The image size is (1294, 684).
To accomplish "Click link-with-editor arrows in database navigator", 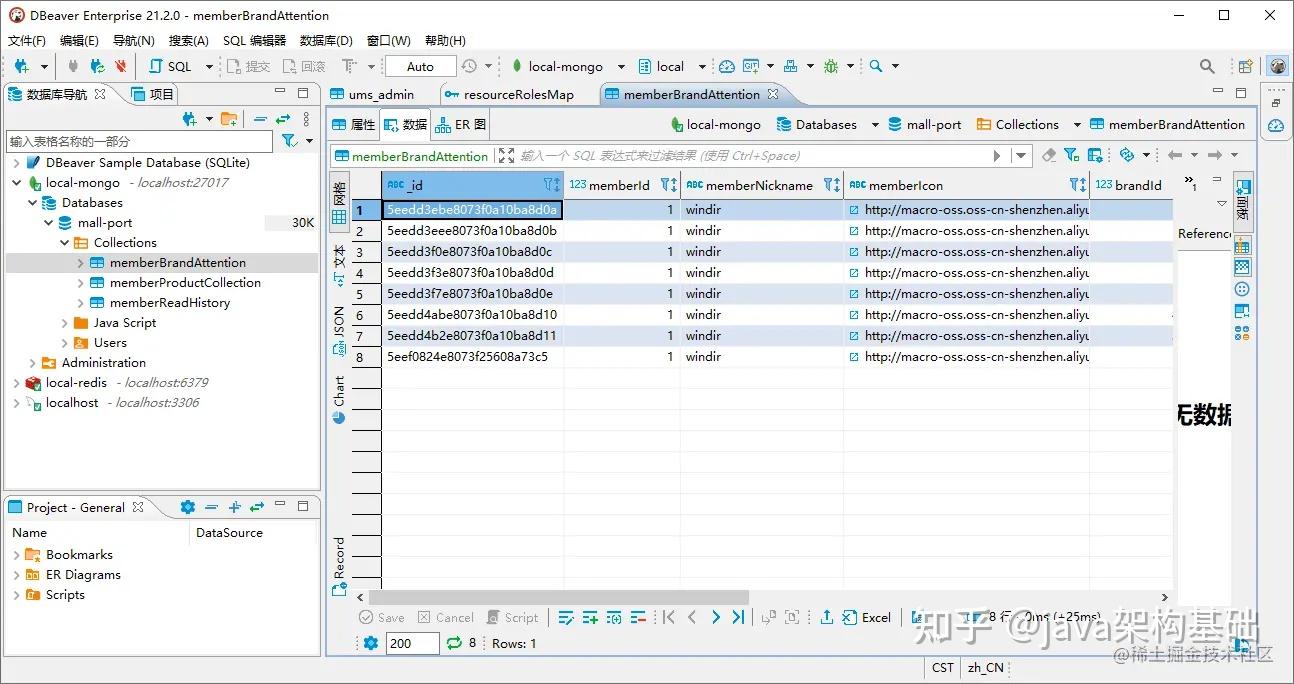I will pos(283,119).
